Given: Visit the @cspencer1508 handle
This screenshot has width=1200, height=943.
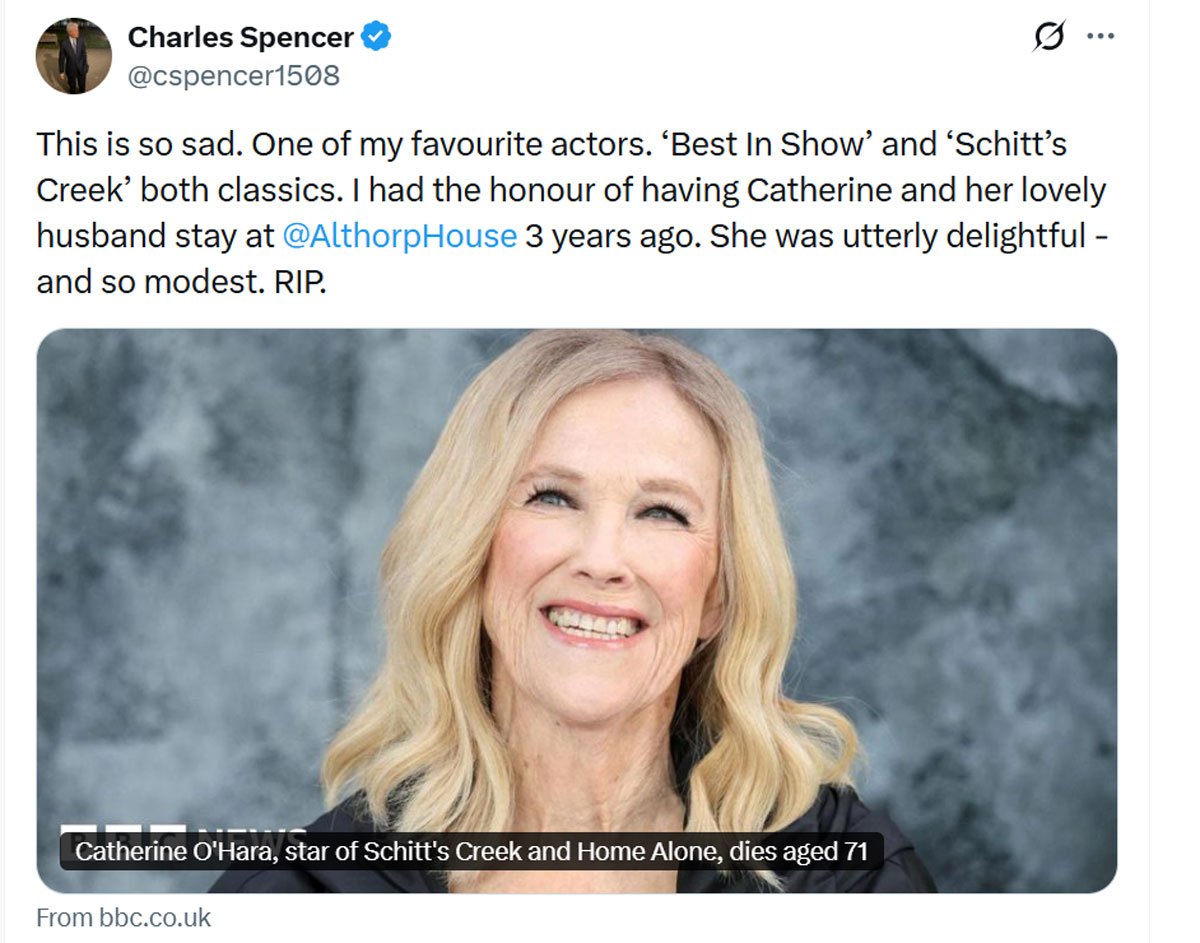Looking at the screenshot, I should click(233, 75).
